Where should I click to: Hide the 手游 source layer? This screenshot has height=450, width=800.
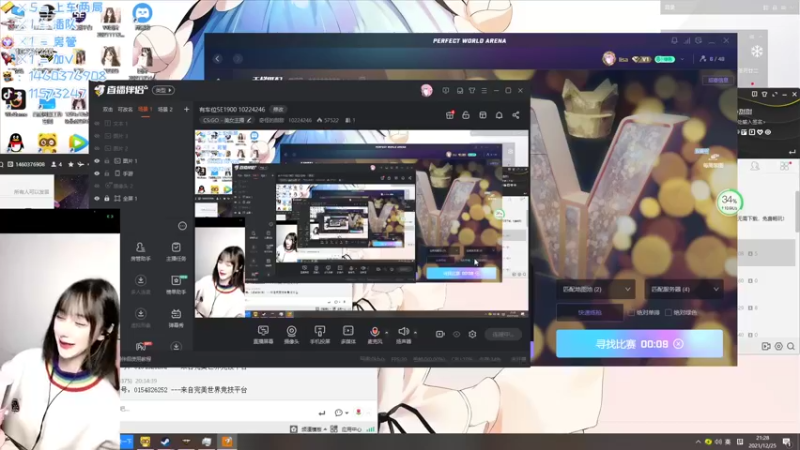pyautogui.click(x=97, y=173)
